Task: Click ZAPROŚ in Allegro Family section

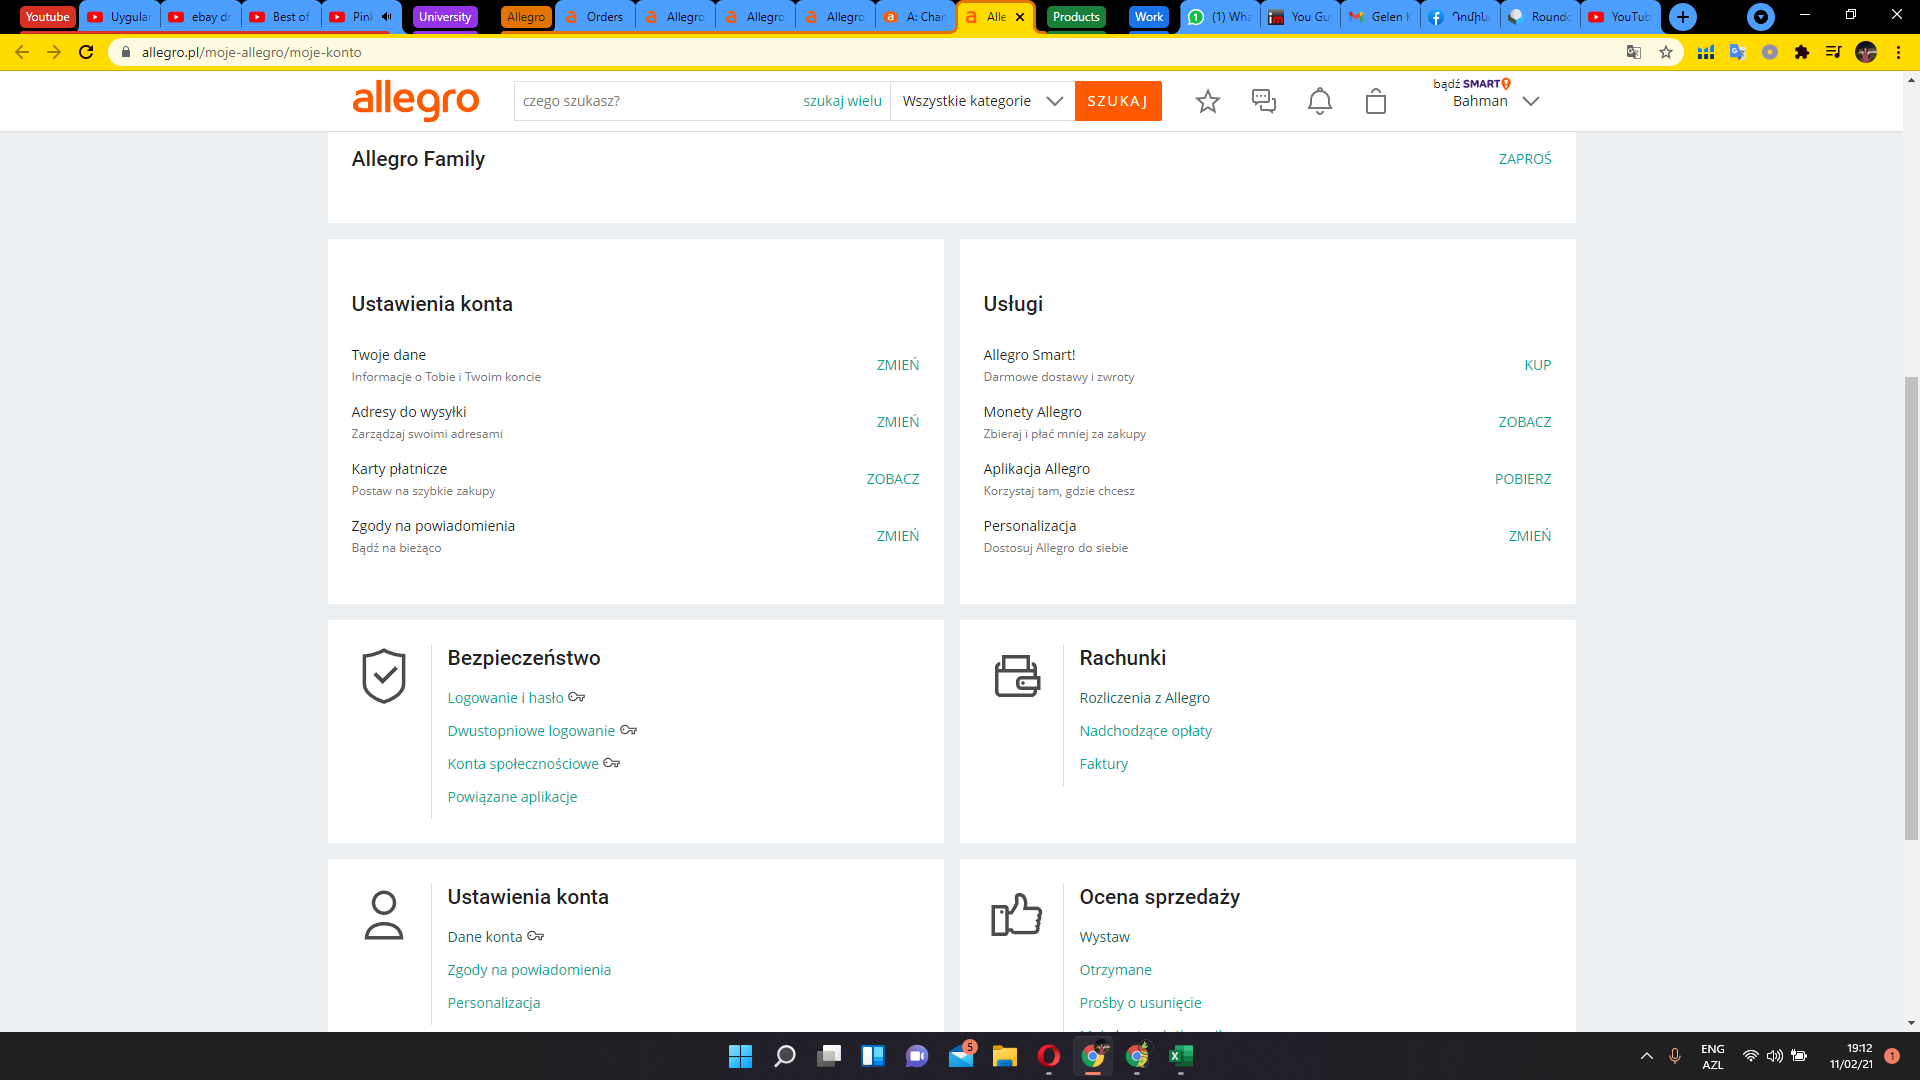Action: coord(1523,158)
